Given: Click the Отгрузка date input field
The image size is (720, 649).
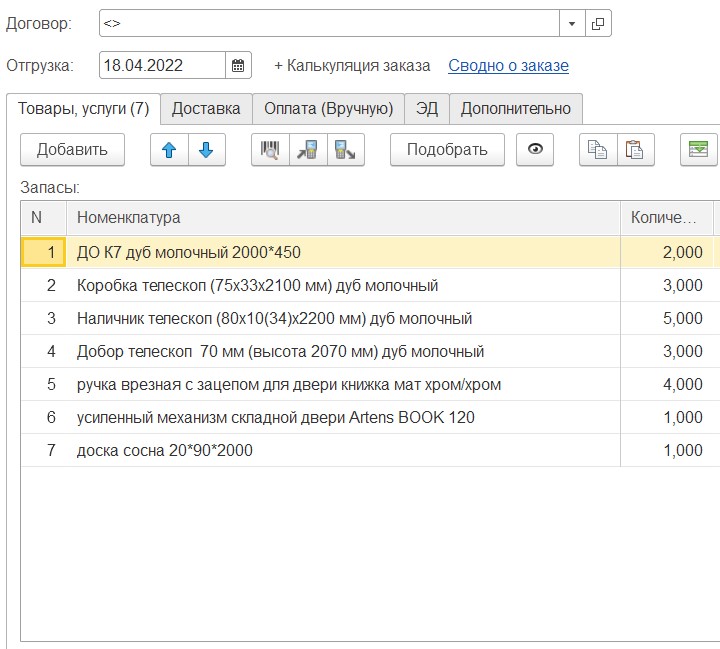Looking at the screenshot, I should pos(162,66).
